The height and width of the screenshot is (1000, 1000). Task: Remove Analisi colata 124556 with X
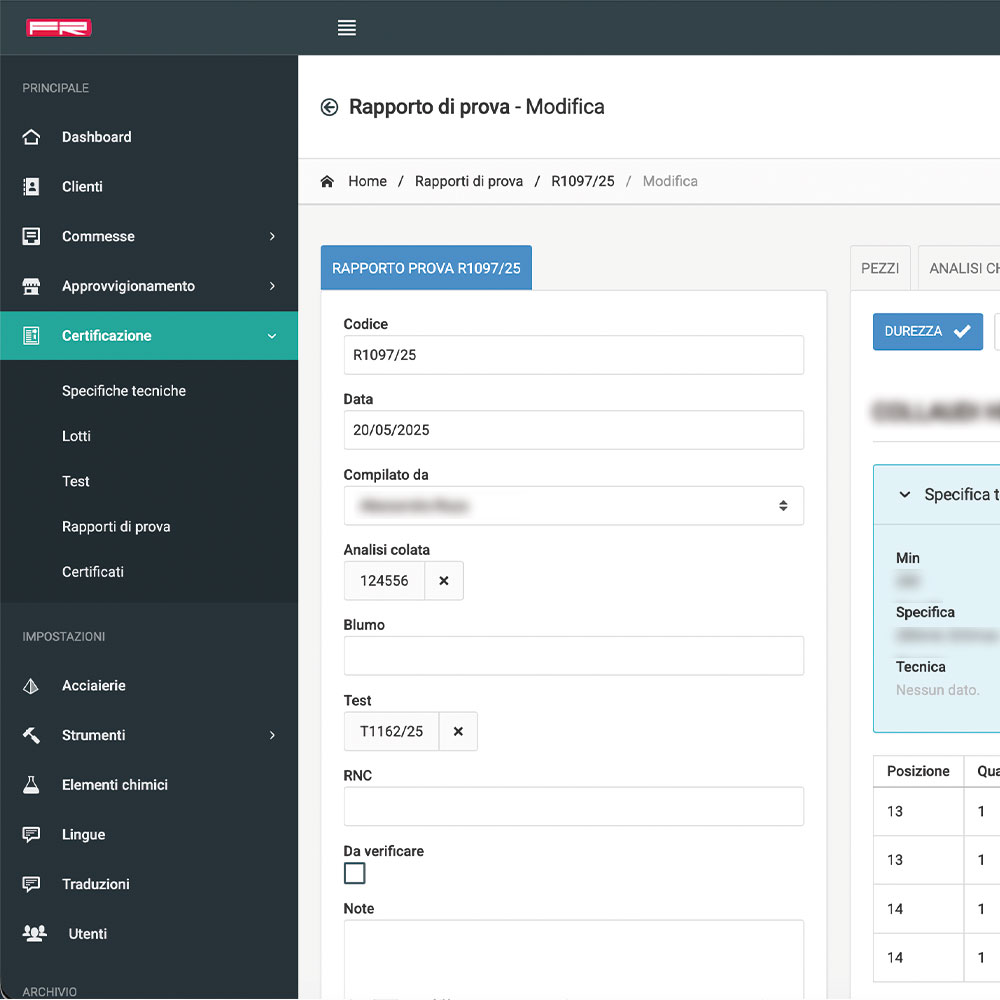pyautogui.click(x=444, y=581)
